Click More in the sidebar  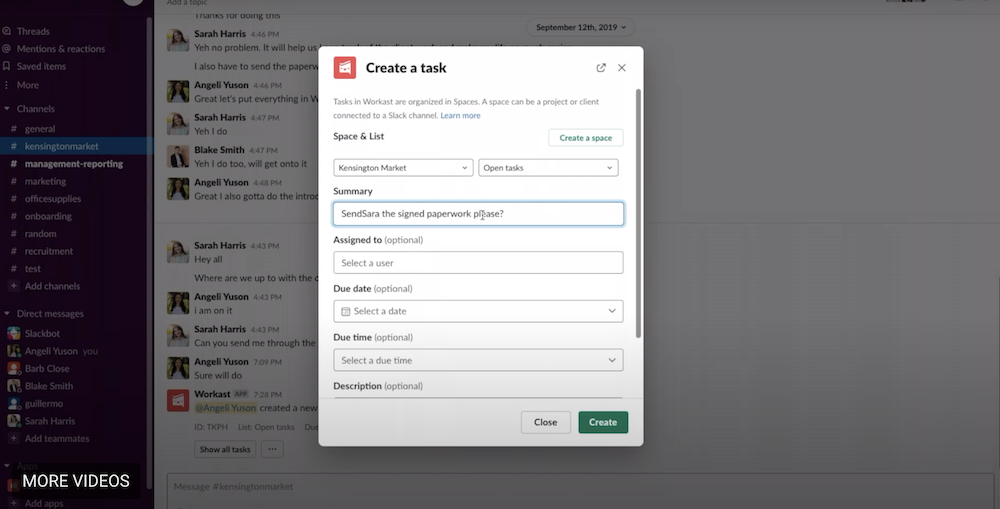tap(27, 85)
